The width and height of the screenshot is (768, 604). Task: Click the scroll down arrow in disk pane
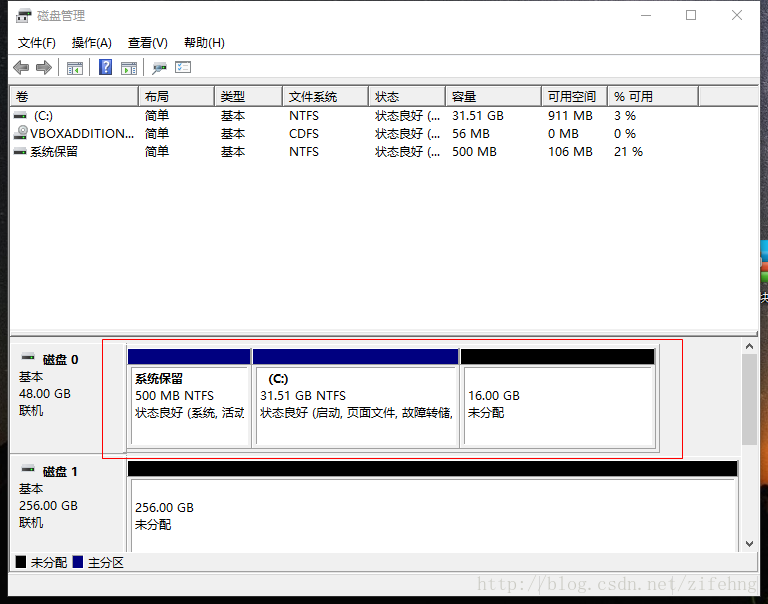tap(749, 544)
